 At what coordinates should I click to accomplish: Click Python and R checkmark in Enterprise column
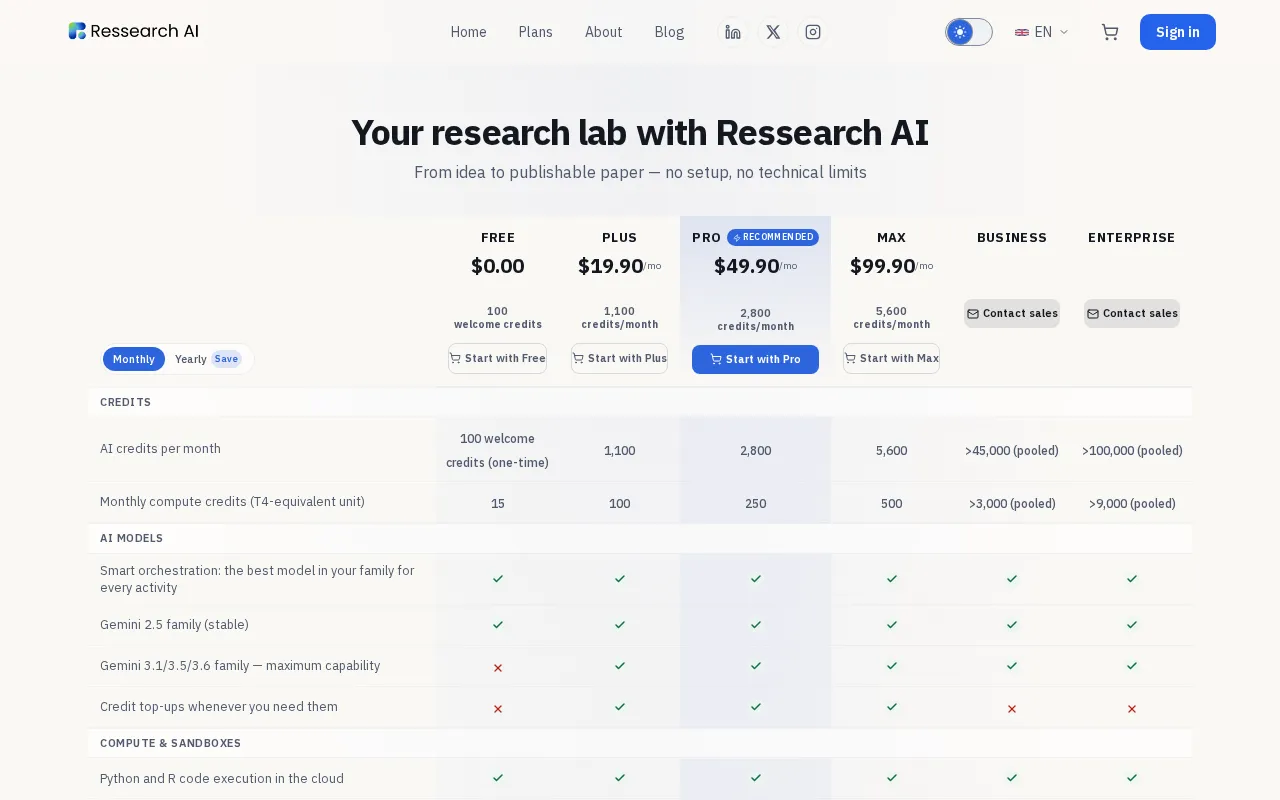click(x=1132, y=778)
